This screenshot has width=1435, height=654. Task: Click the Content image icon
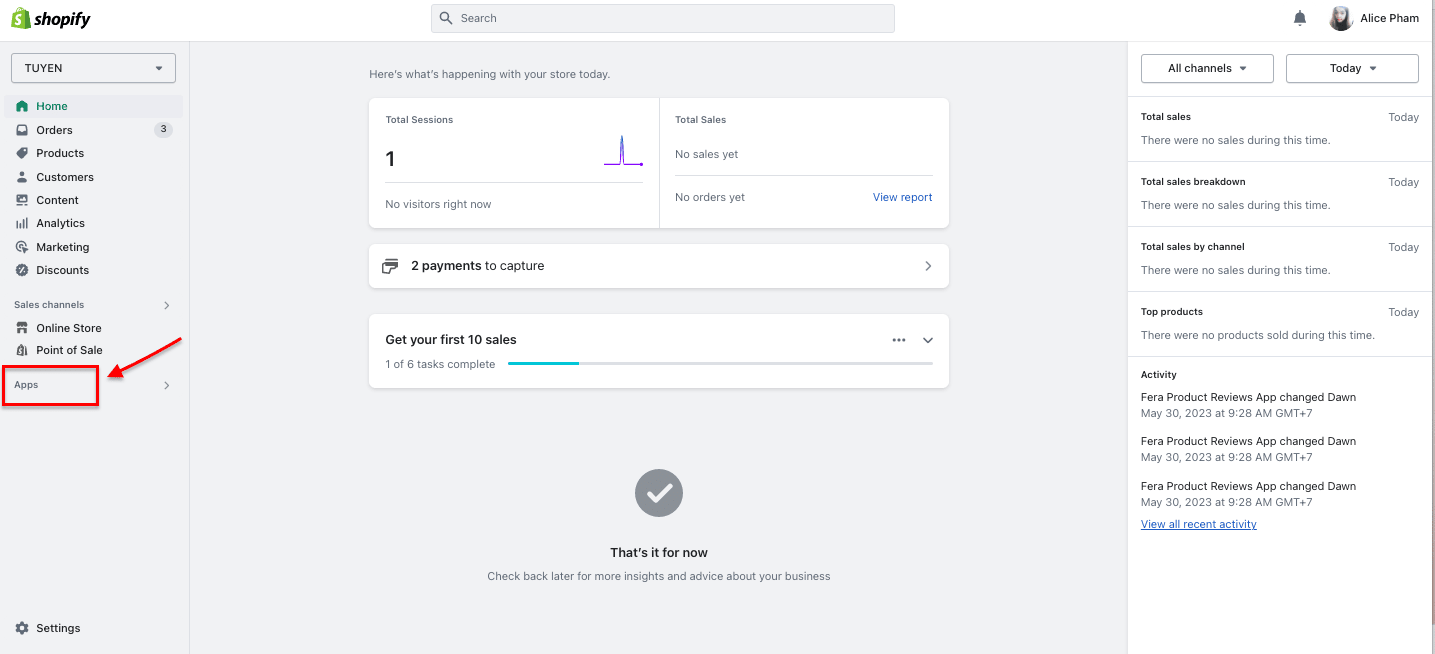click(22, 200)
